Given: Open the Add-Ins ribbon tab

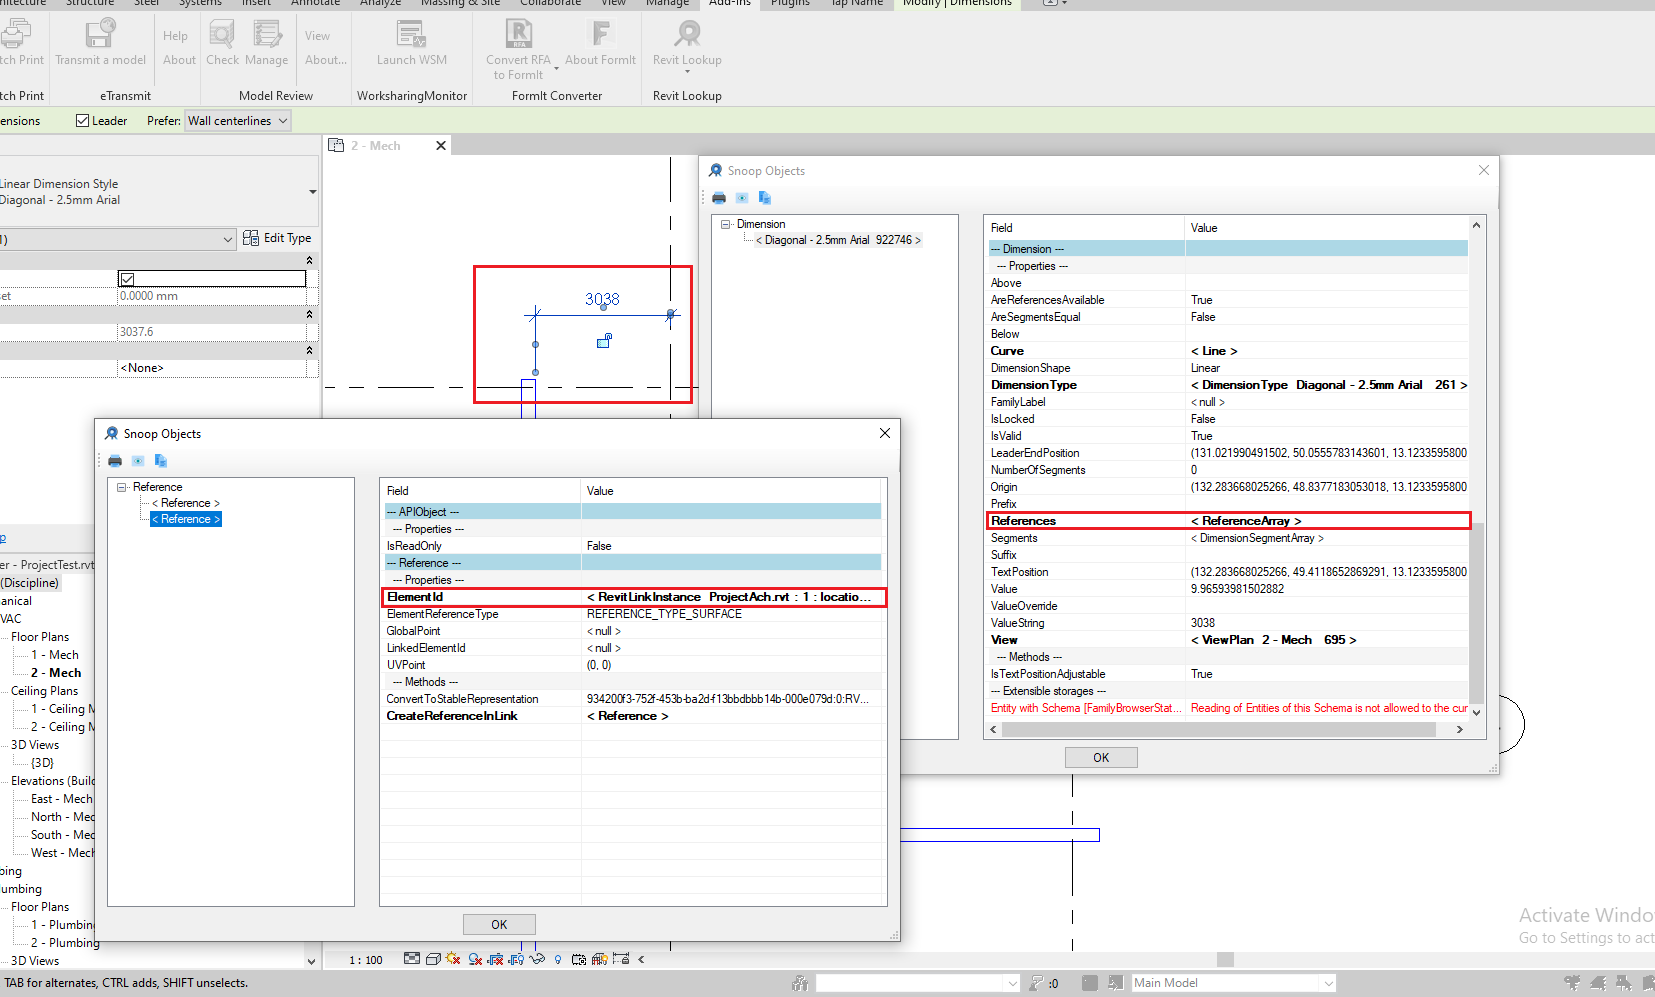Looking at the screenshot, I should click(729, 3).
